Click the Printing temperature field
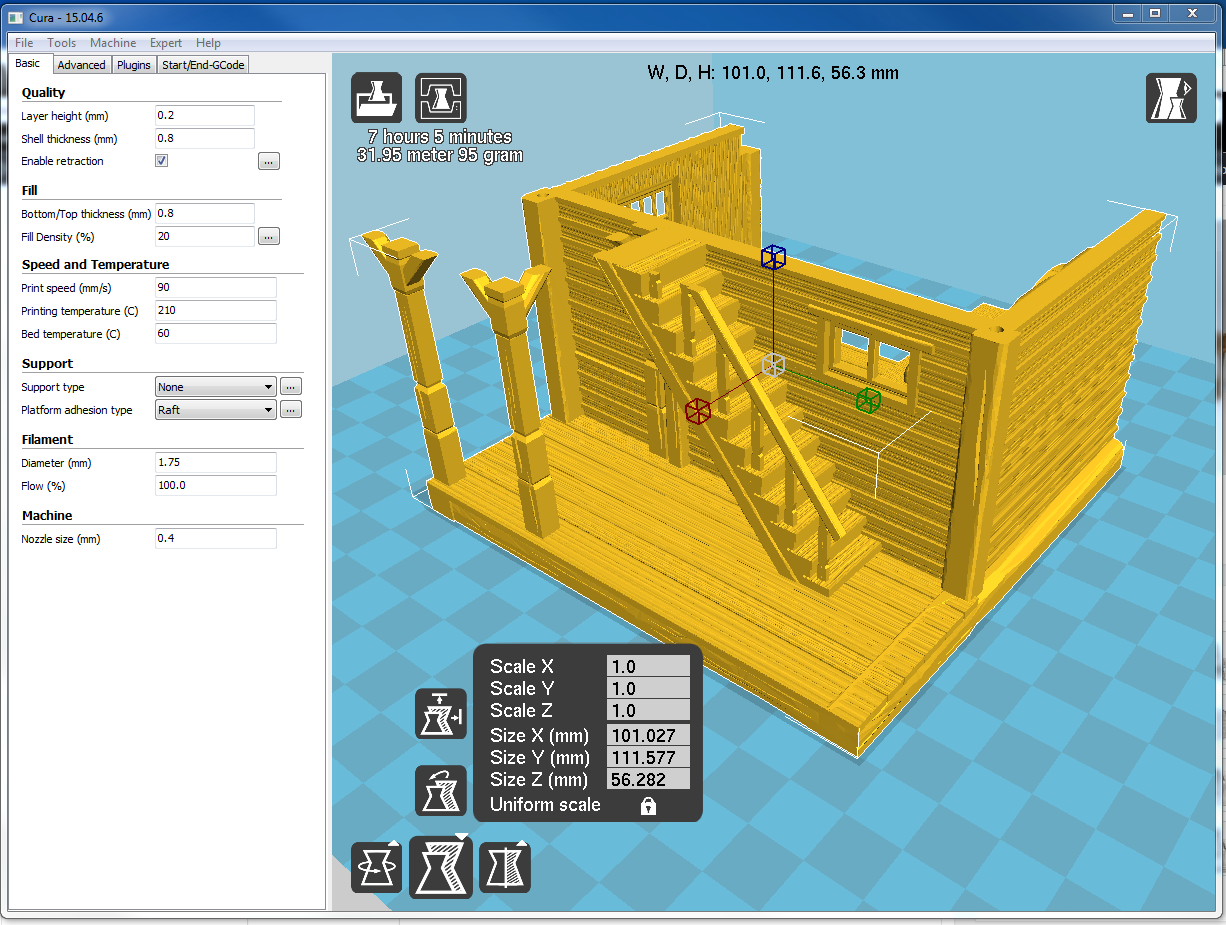 [216, 311]
